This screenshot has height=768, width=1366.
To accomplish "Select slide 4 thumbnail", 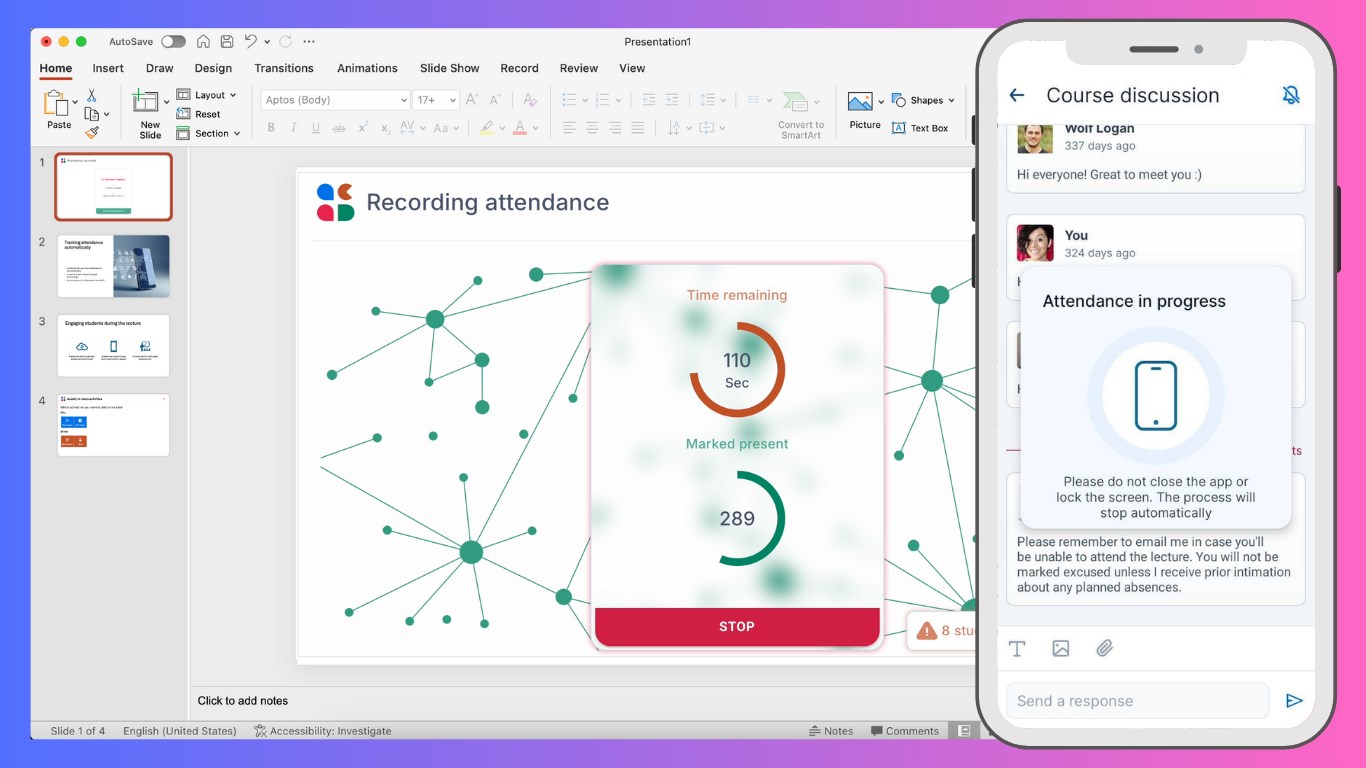I will (113, 425).
